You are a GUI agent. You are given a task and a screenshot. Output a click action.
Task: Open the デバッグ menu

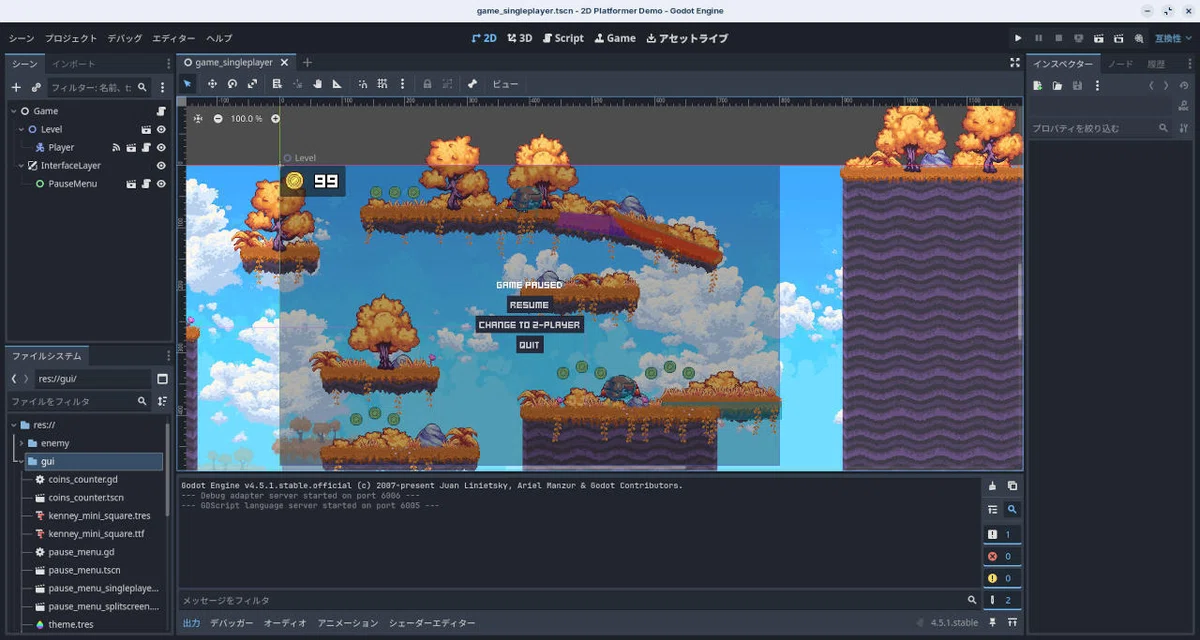pyautogui.click(x=125, y=38)
